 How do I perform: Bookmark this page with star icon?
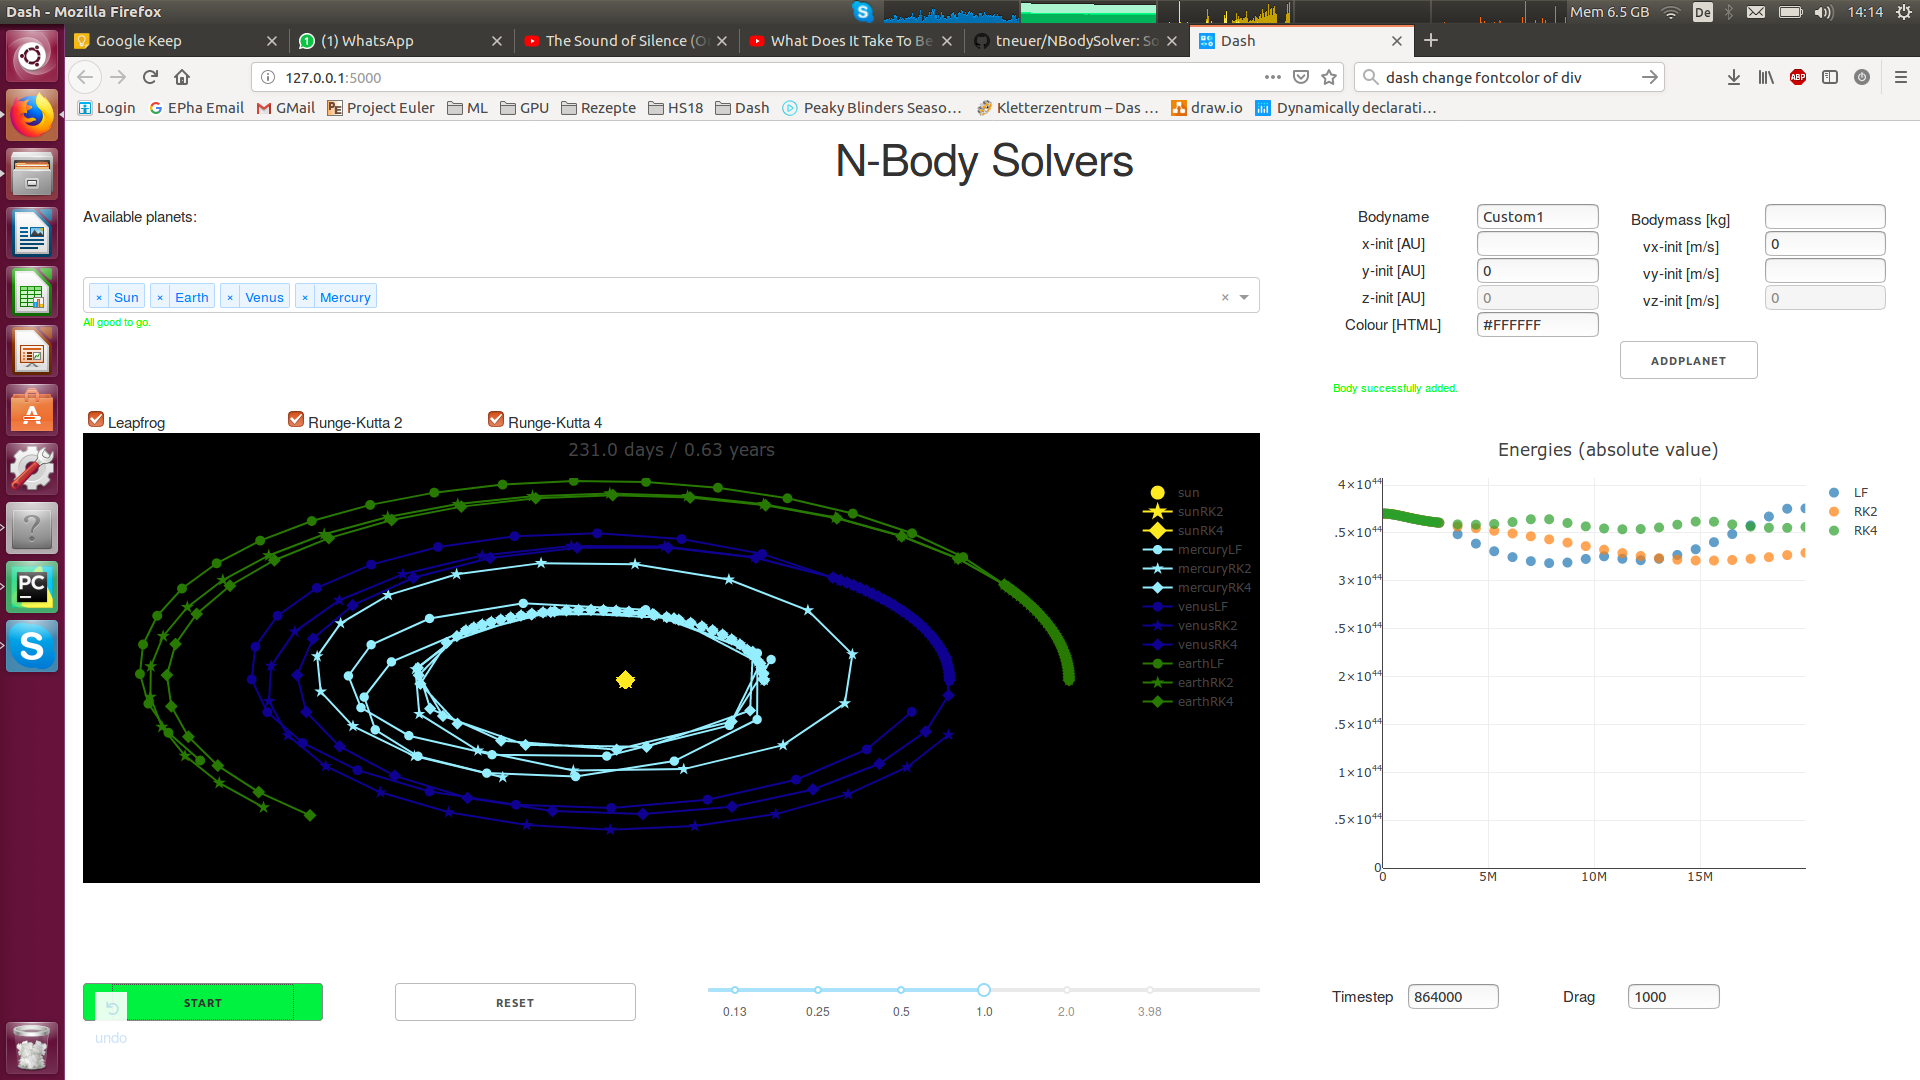[1329, 77]
